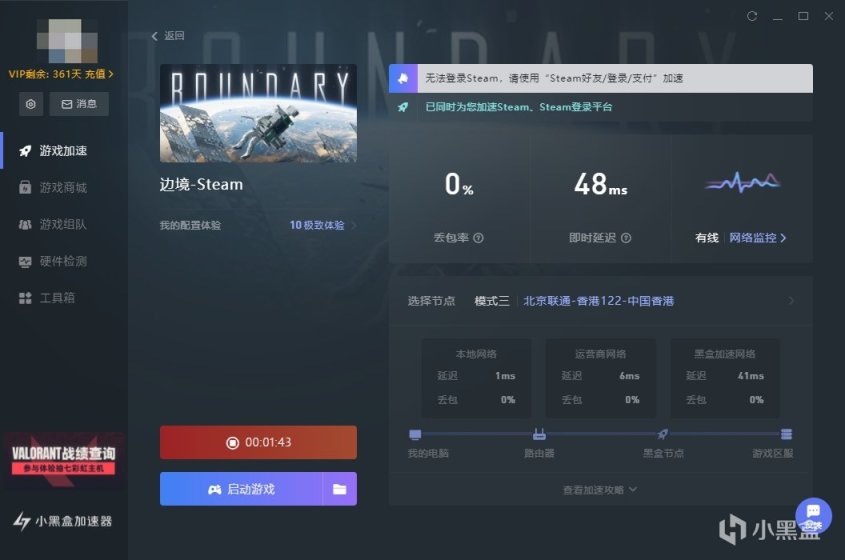
Task: Click the user avatar picture
Action: pos(67,41)
